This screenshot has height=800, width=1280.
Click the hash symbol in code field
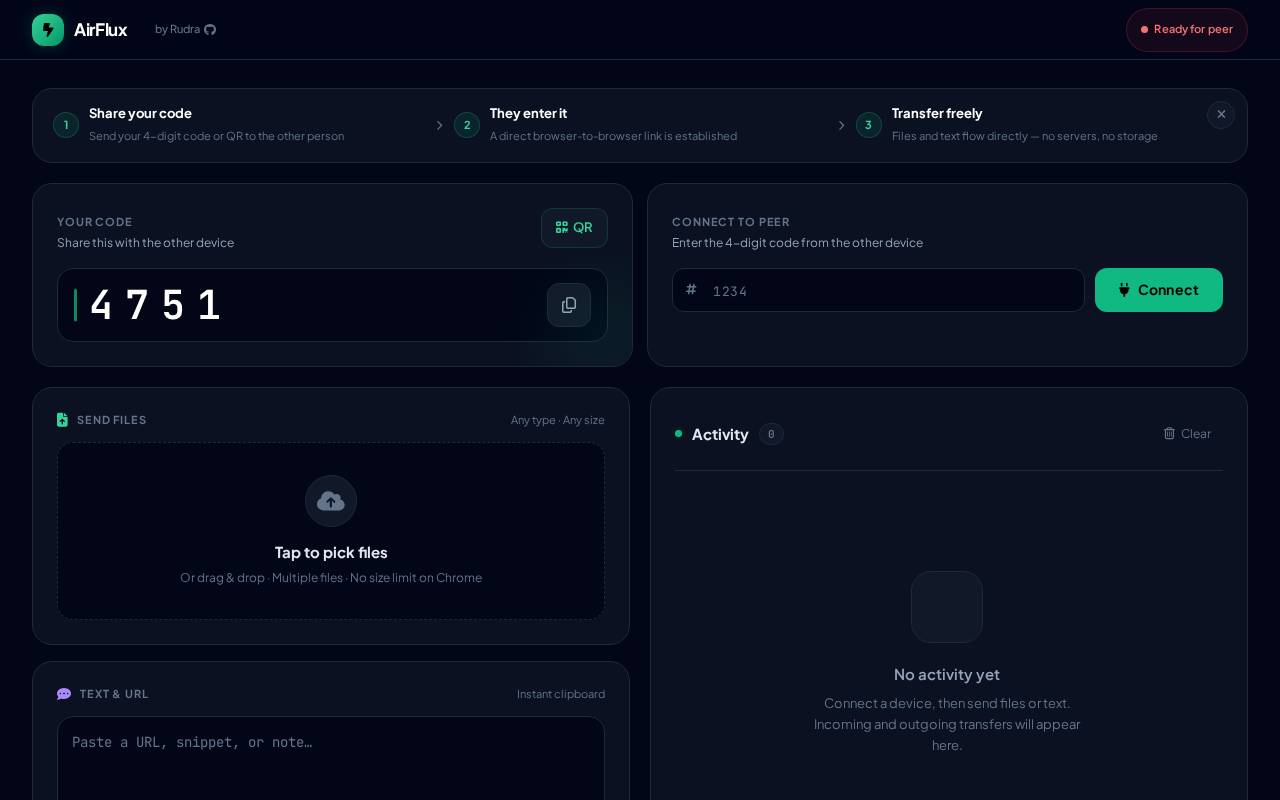pyautogui.click(x=691, y=290)
